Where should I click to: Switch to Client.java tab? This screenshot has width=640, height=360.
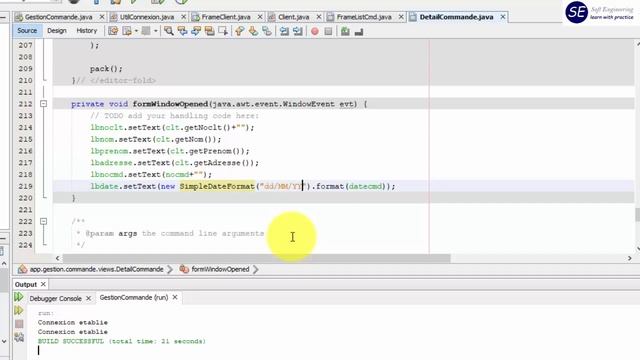pos(293,17)
